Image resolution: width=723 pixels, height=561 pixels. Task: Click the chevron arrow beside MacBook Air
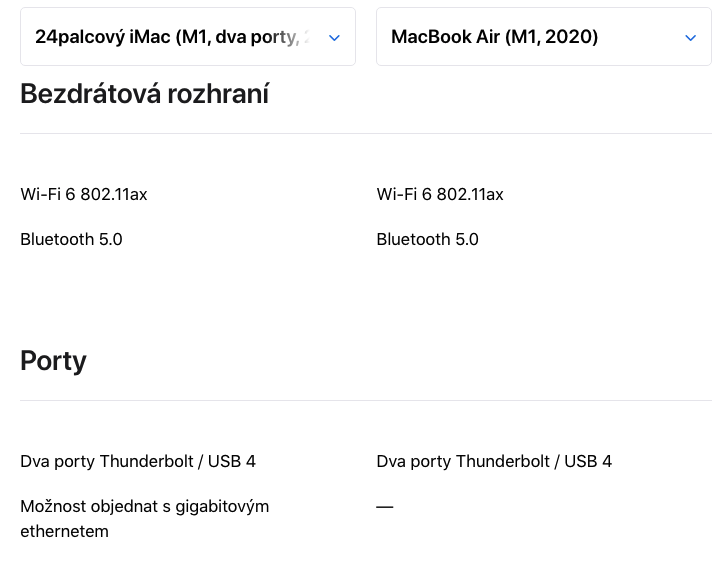pos(690,37)
